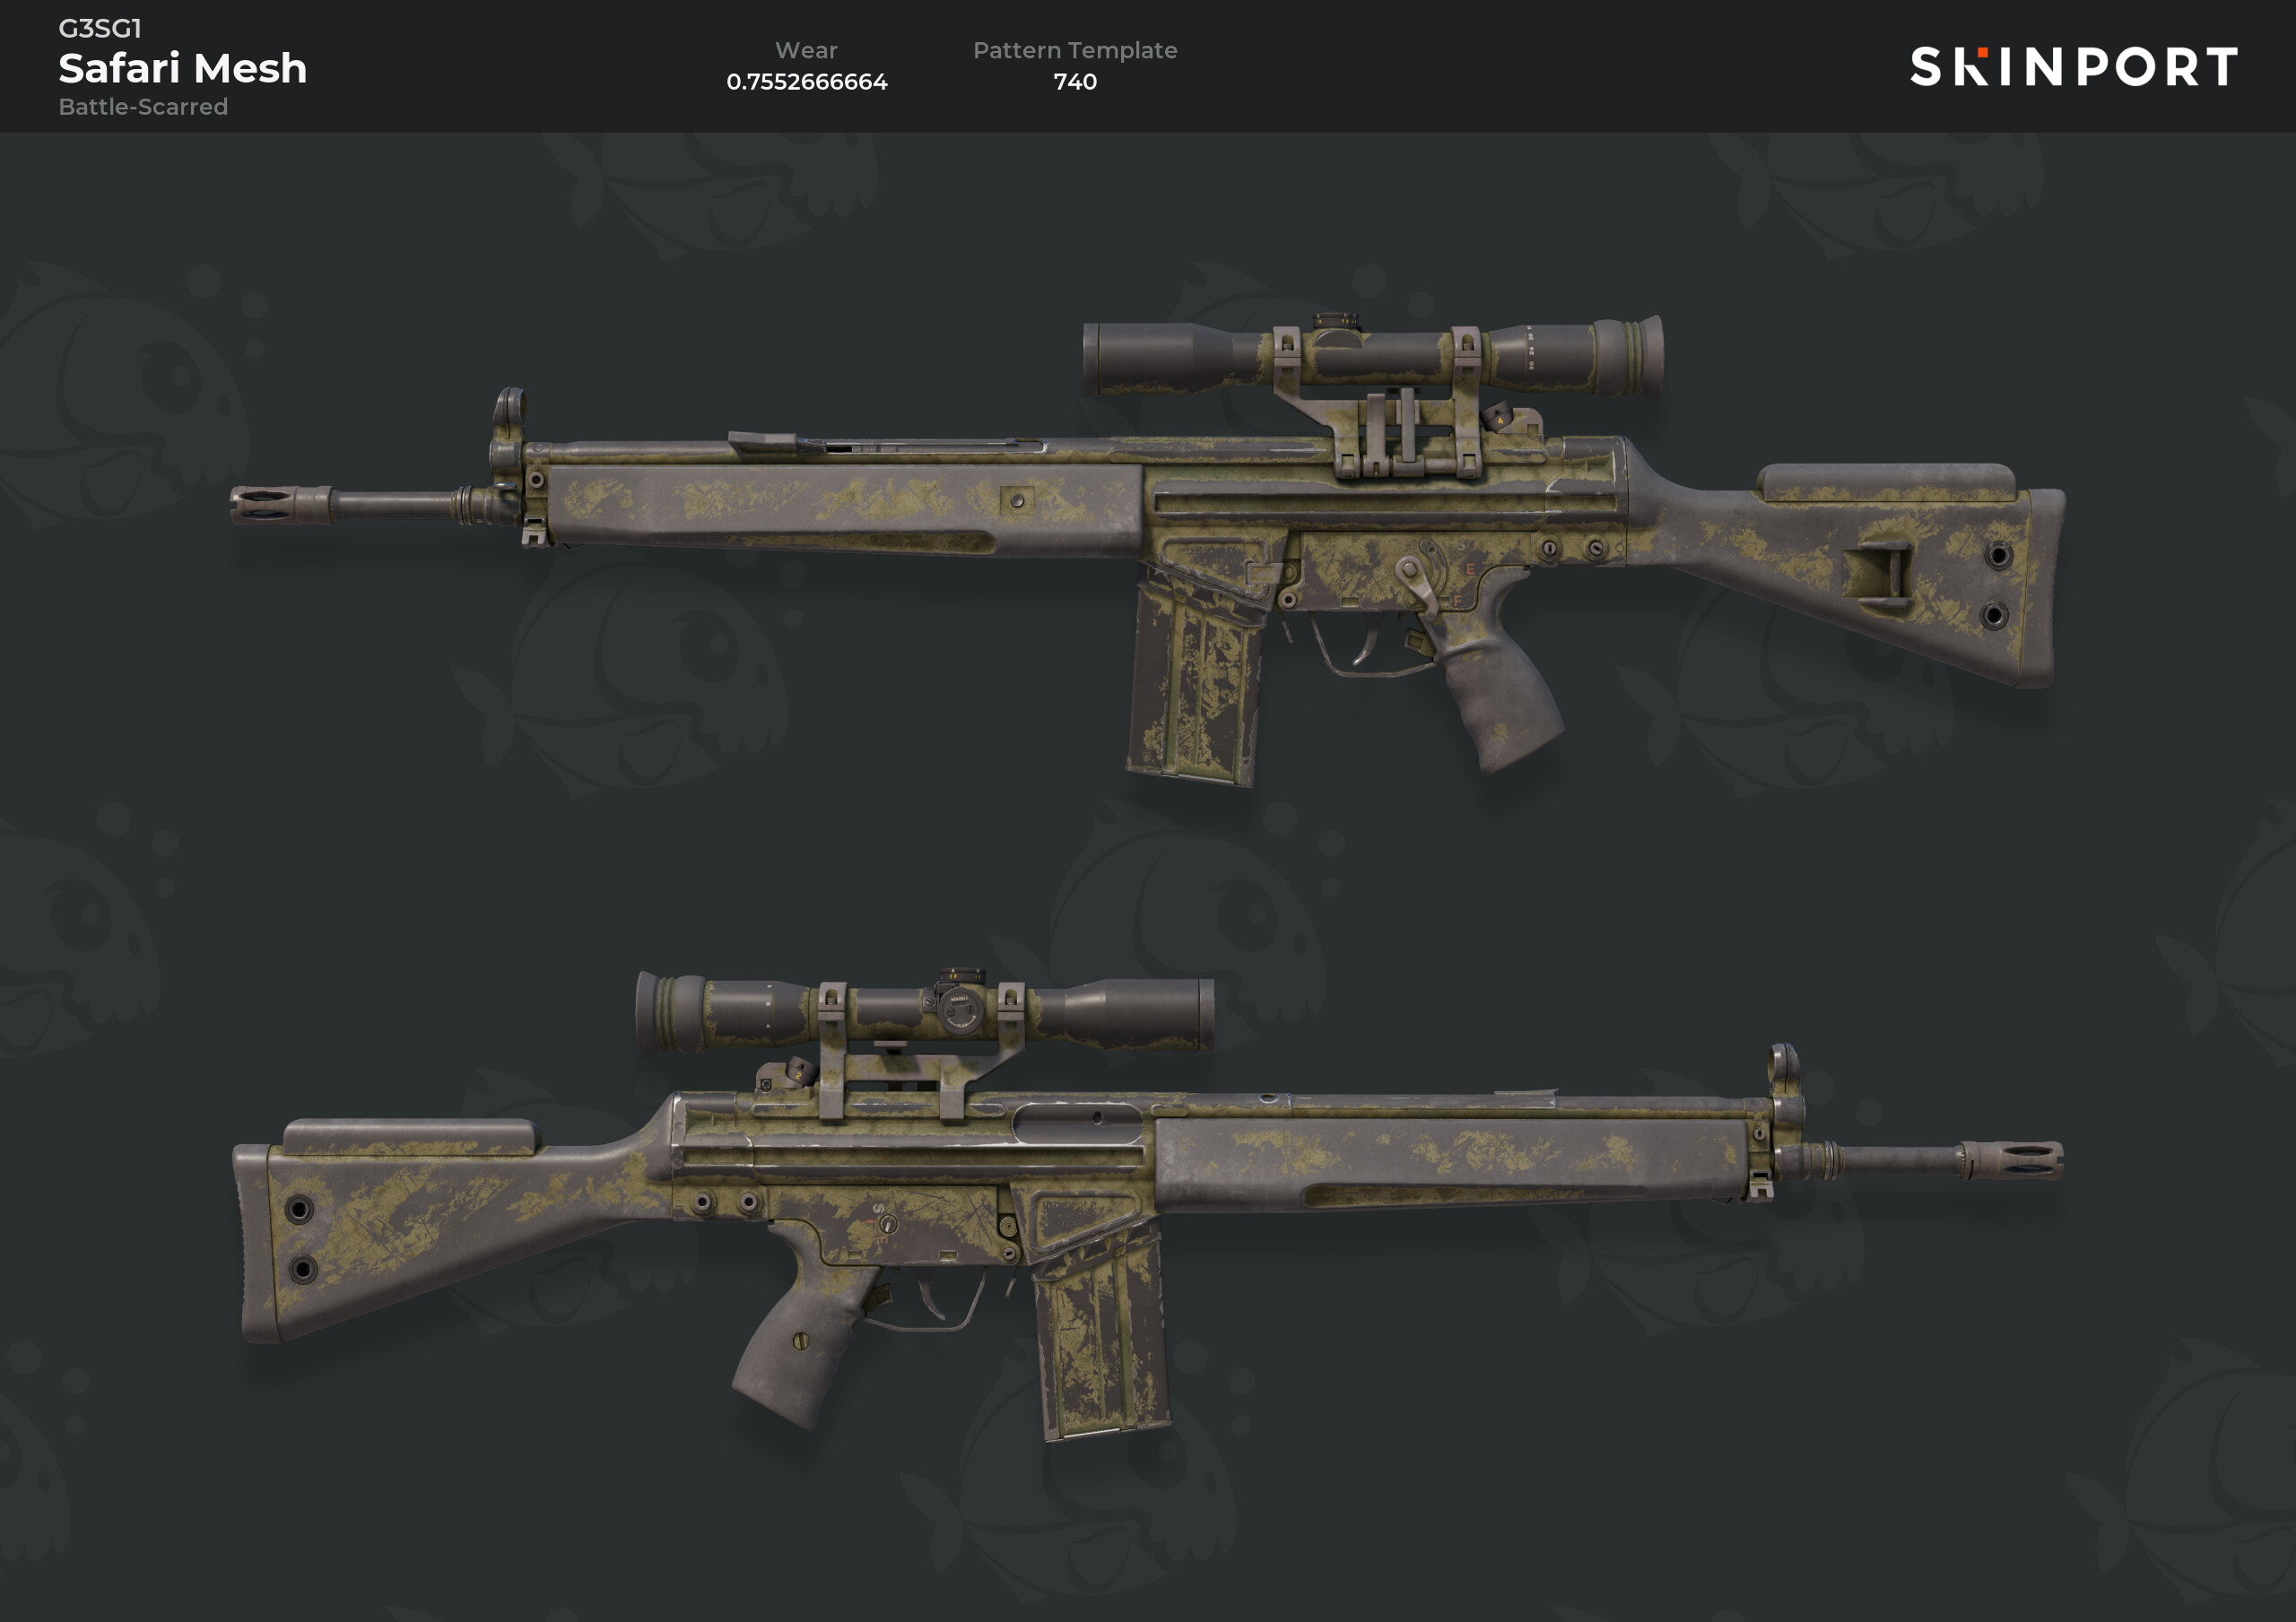Click the bottom rifle's scope
Viewport: 2296px width, 1622px height.
click(x=925, y=1012)
